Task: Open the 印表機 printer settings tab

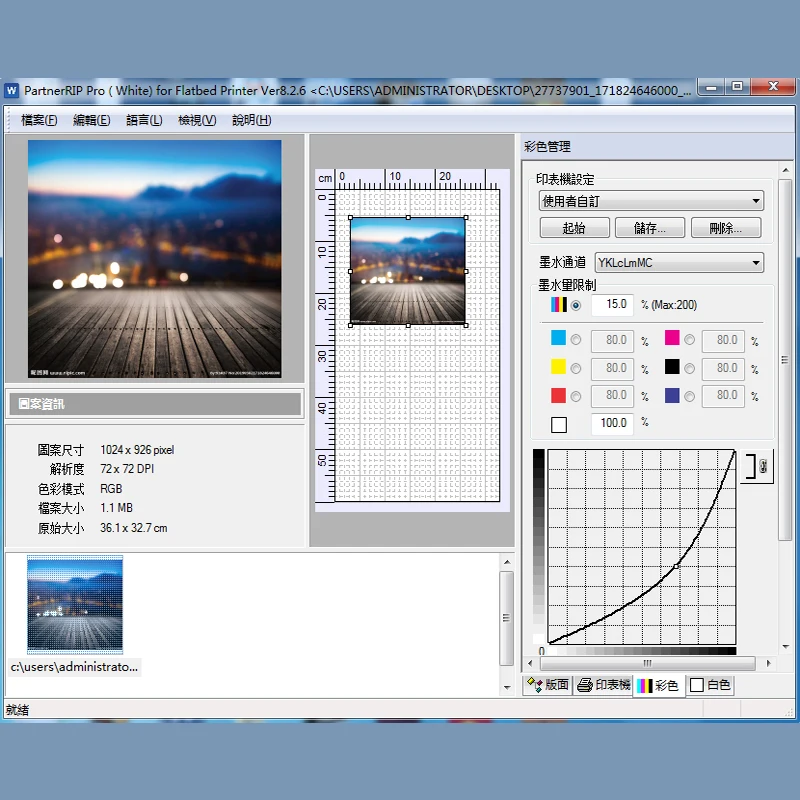Action: click(x=604, y=685)
